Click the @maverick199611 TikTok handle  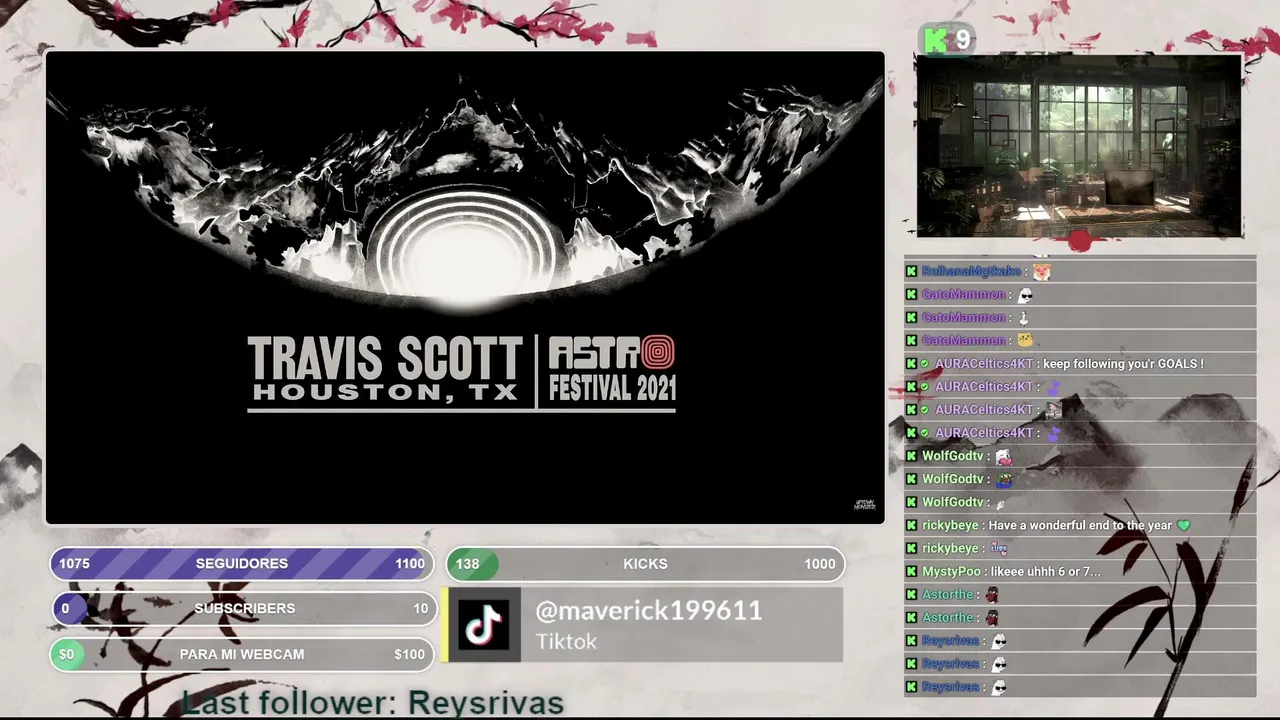[x=649, y=611]
